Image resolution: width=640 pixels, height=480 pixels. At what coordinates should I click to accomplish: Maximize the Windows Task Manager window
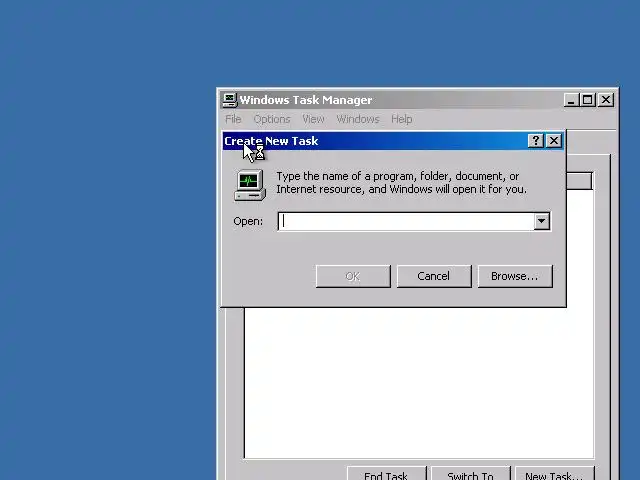(x=588, y=100)
